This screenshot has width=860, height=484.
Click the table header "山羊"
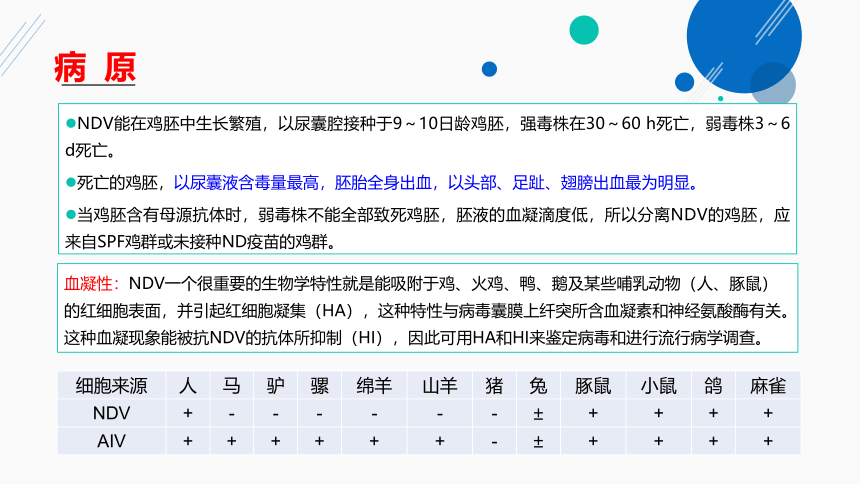coord(440,386)
